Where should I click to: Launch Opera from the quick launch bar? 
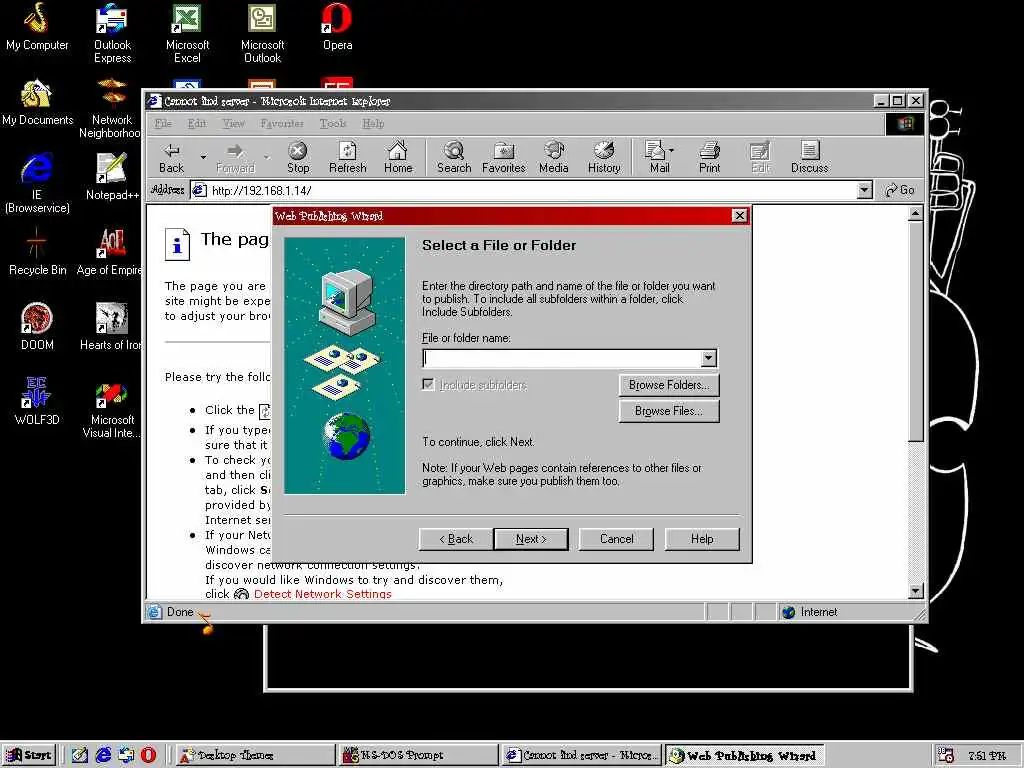[148, 755]
